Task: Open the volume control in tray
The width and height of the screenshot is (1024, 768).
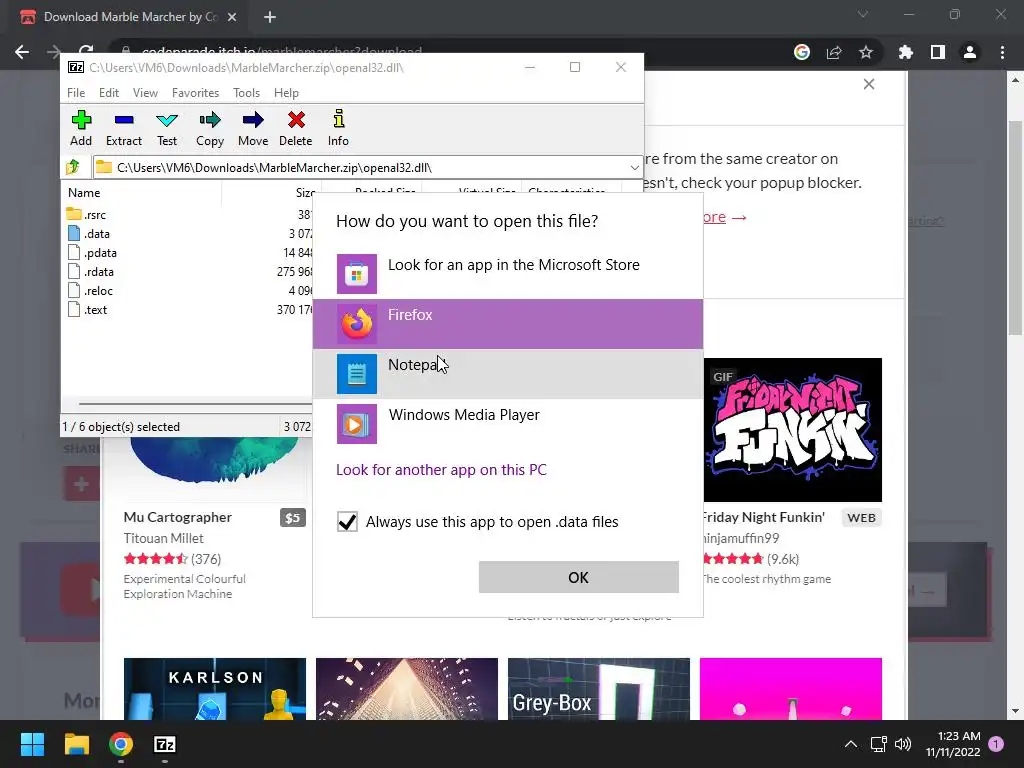Action: (x=903, y=744)
